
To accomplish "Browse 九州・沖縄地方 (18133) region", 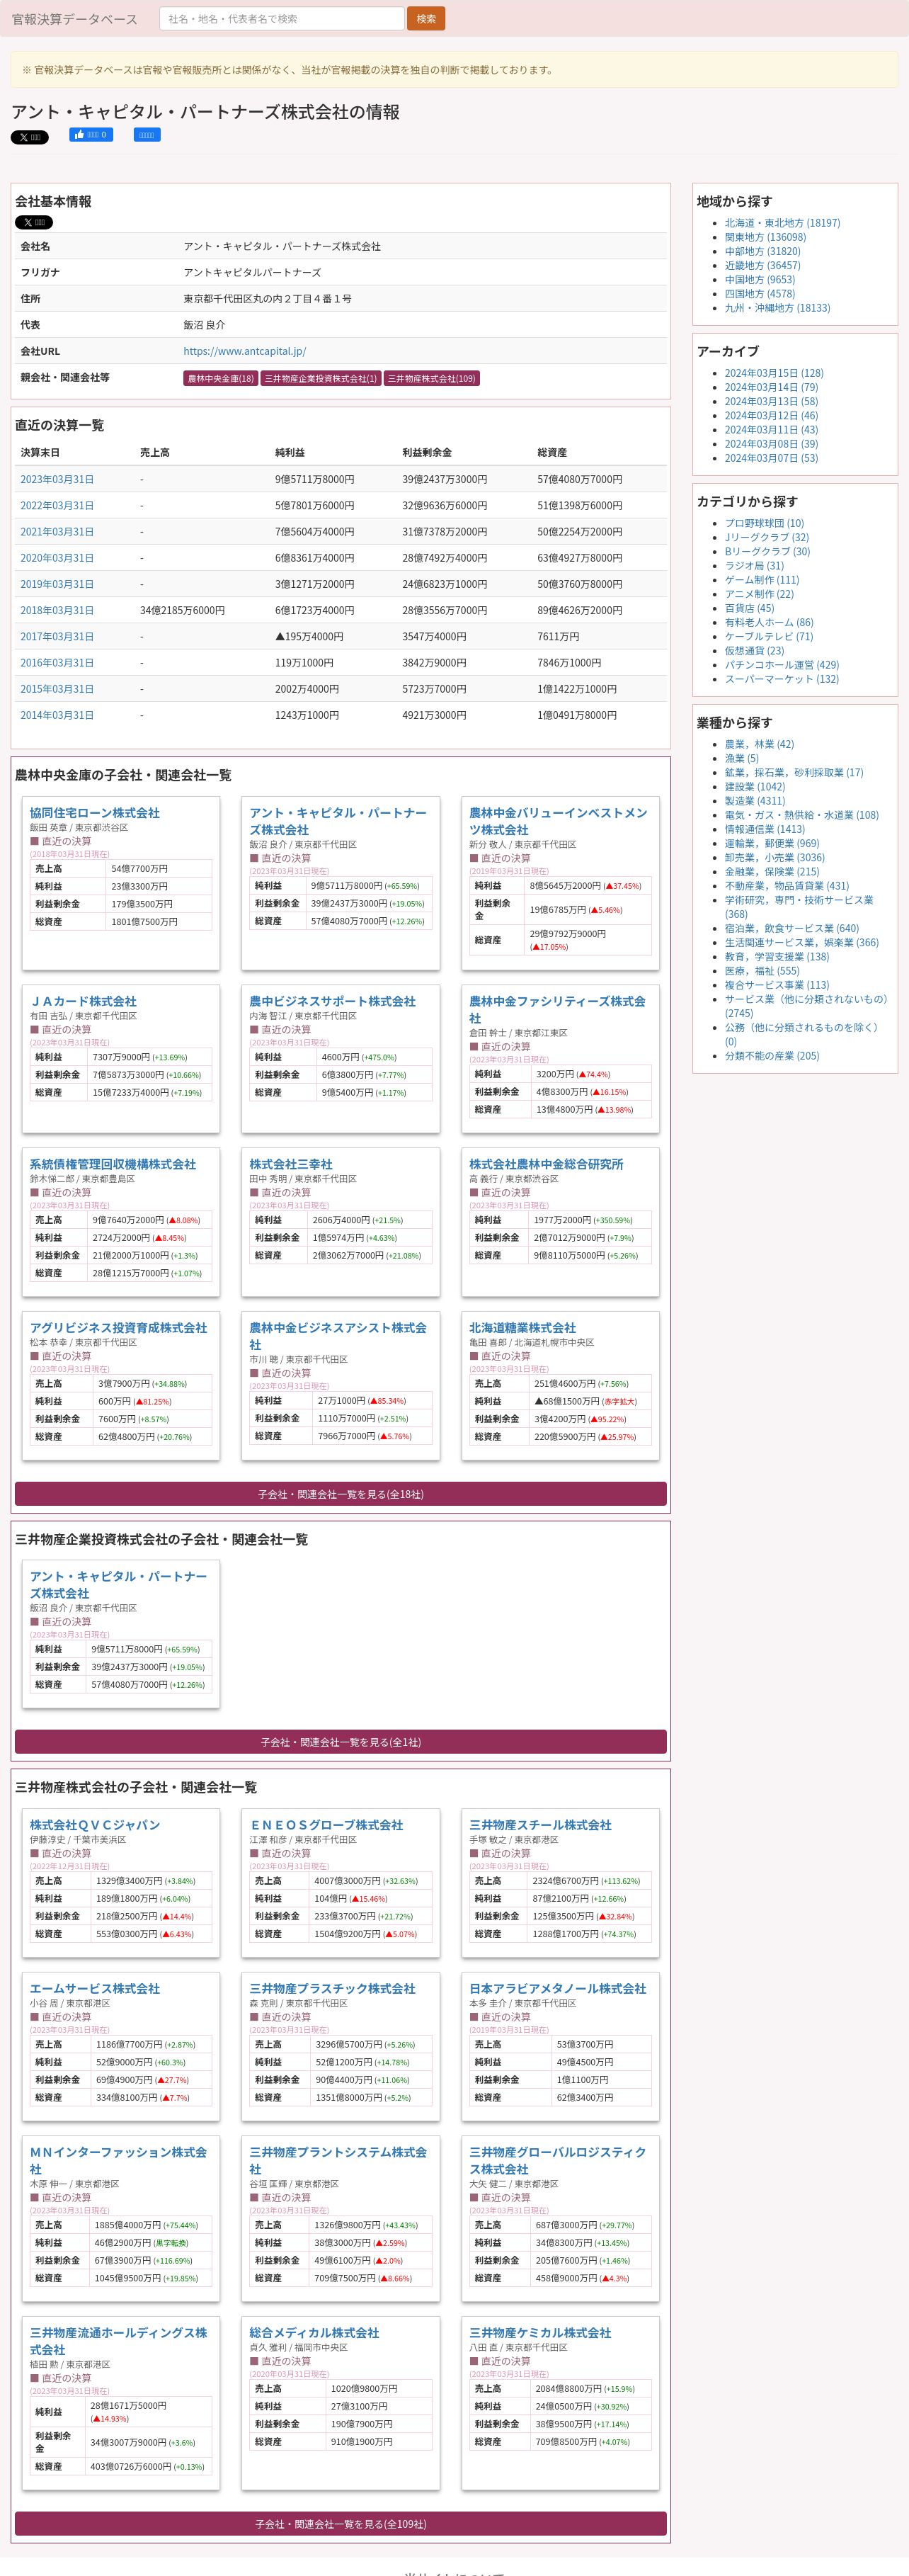I will click(x=777, y=308).
